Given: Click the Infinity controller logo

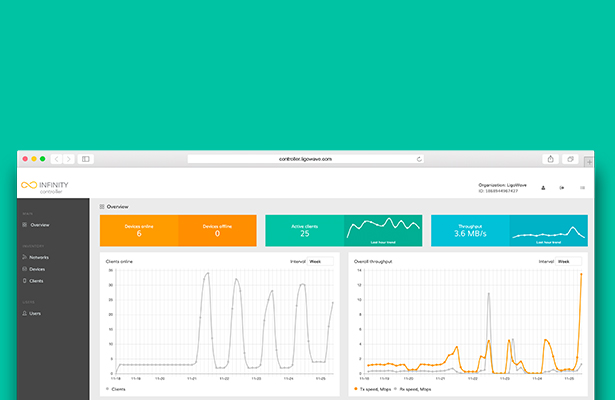Looking at the screenshot, I should point(45,185).
